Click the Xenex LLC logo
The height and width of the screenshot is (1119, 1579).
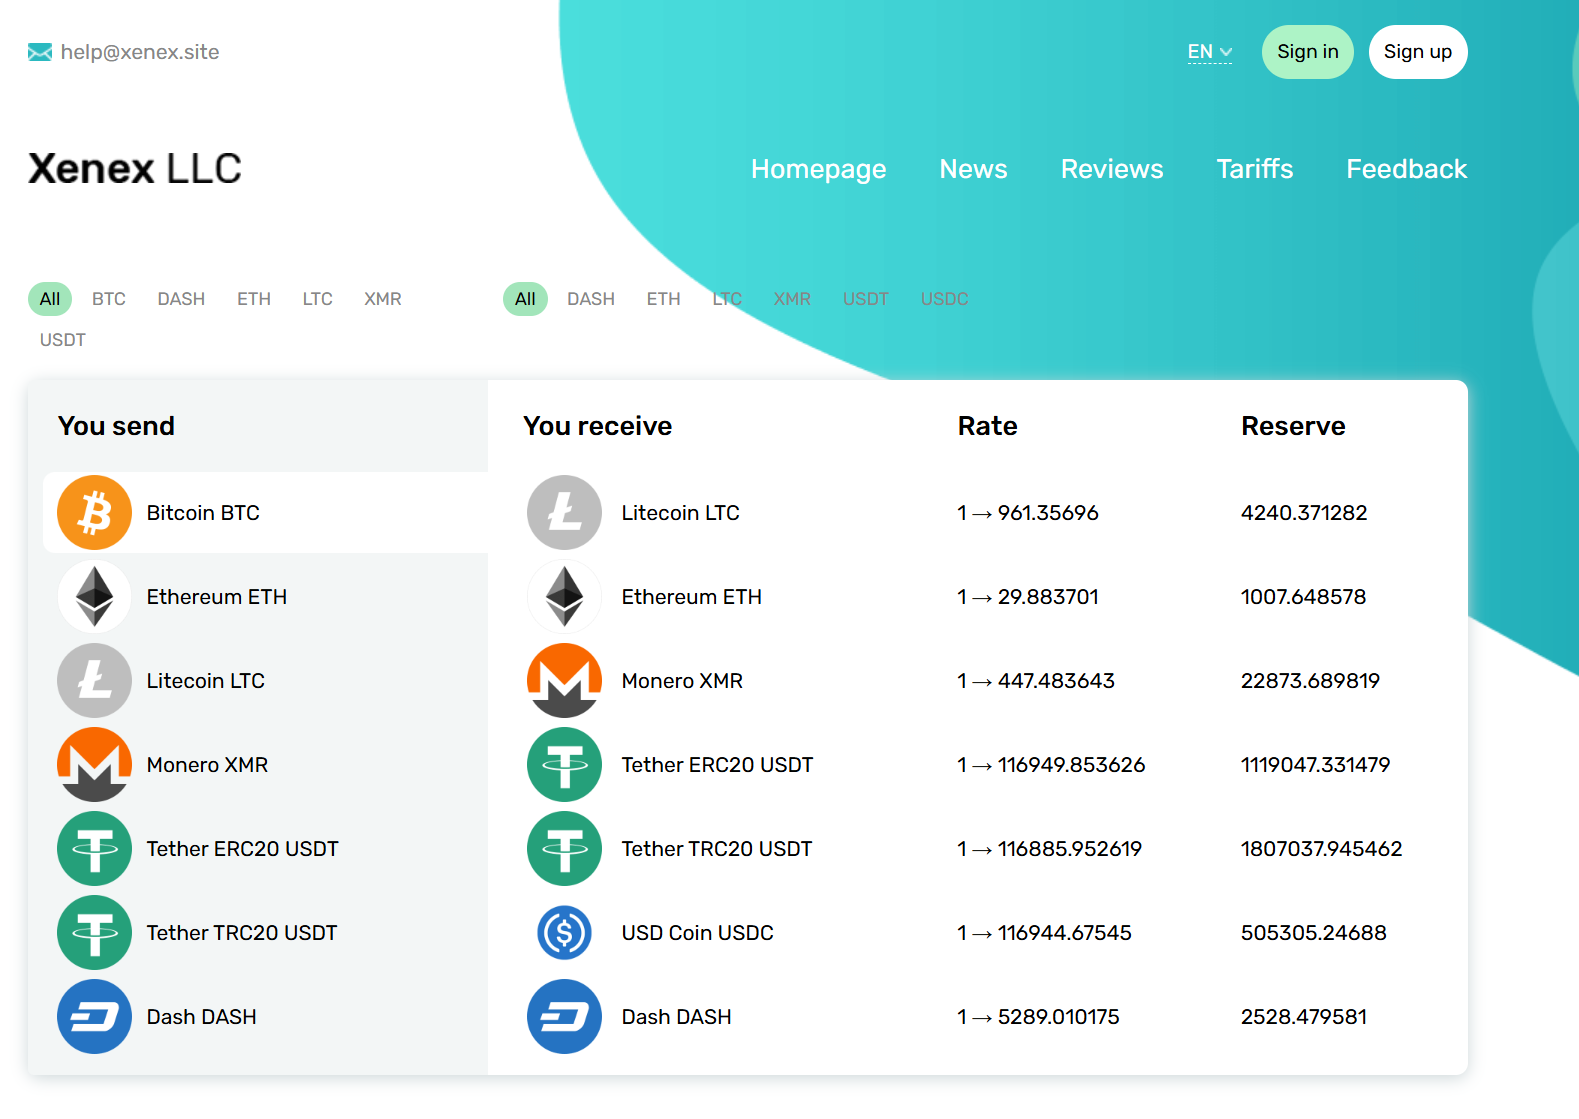coord(135,168)
